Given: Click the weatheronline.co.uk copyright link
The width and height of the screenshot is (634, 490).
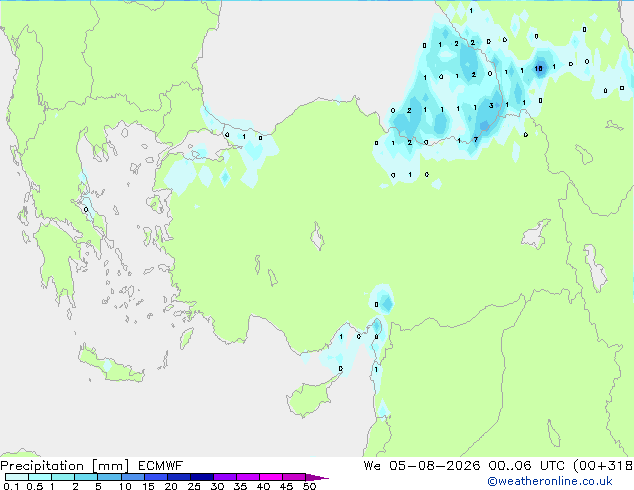Looking at the screenshot, I should pos(550,481).
